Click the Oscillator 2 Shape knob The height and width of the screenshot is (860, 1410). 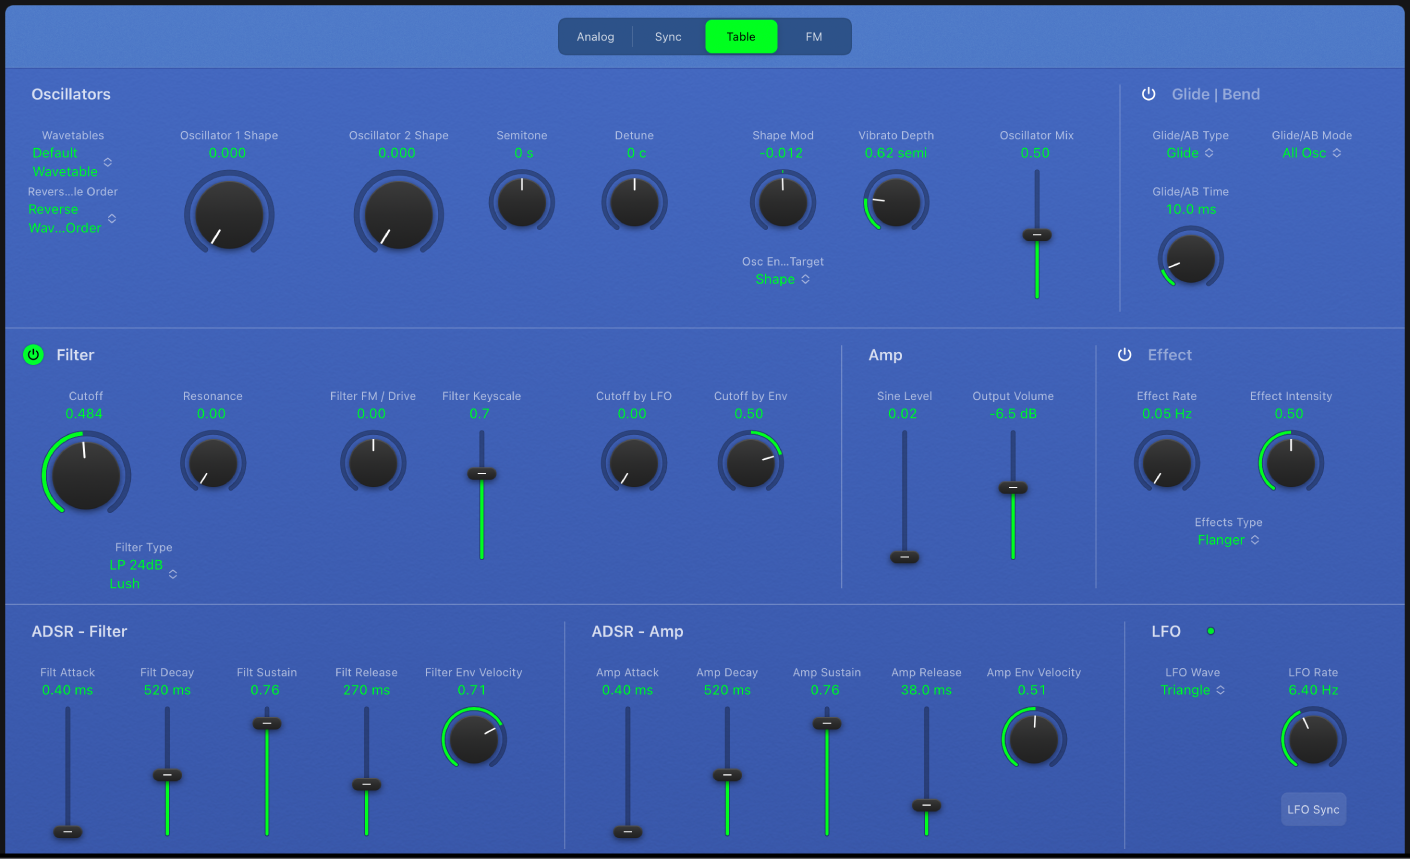(x=398, y=214)
